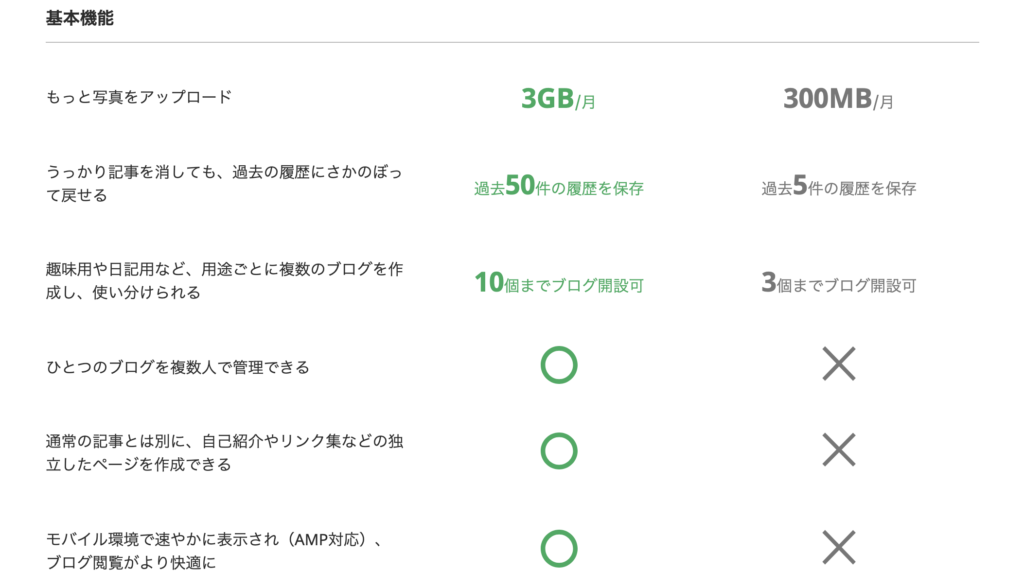1024x588 pixels.
Task: Click the green 10個までブログ開設可 text
Action: tap(558, 284)
